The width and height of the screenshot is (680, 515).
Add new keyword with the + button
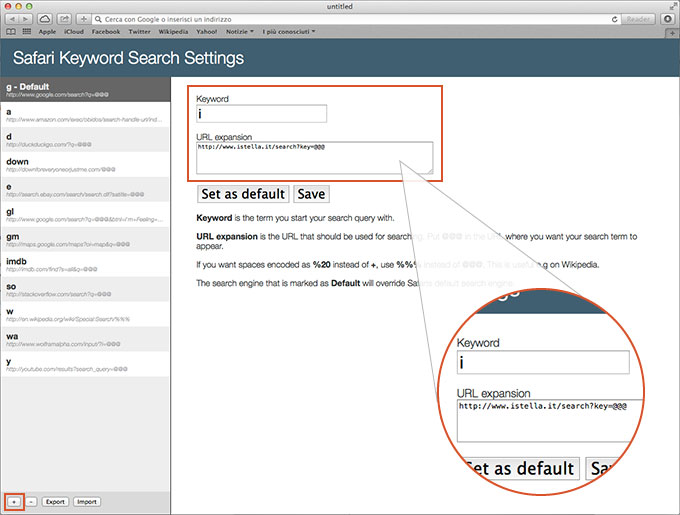click(14, 502)
